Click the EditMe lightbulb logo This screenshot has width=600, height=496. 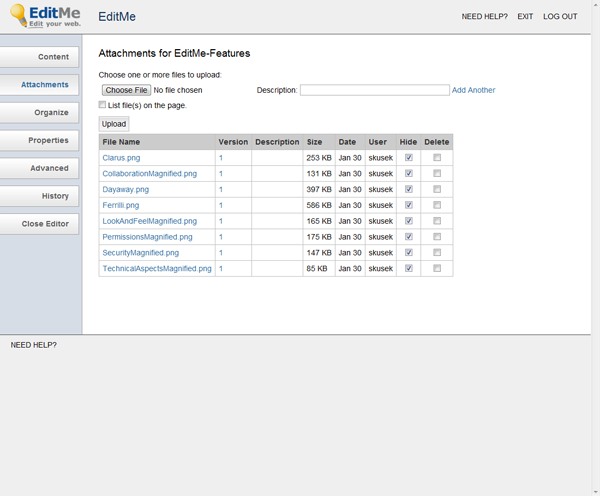tap(45, 16)
